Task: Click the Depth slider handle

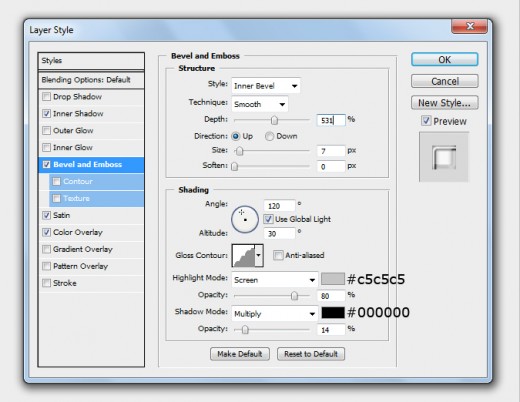Action: tap(274, 120)
